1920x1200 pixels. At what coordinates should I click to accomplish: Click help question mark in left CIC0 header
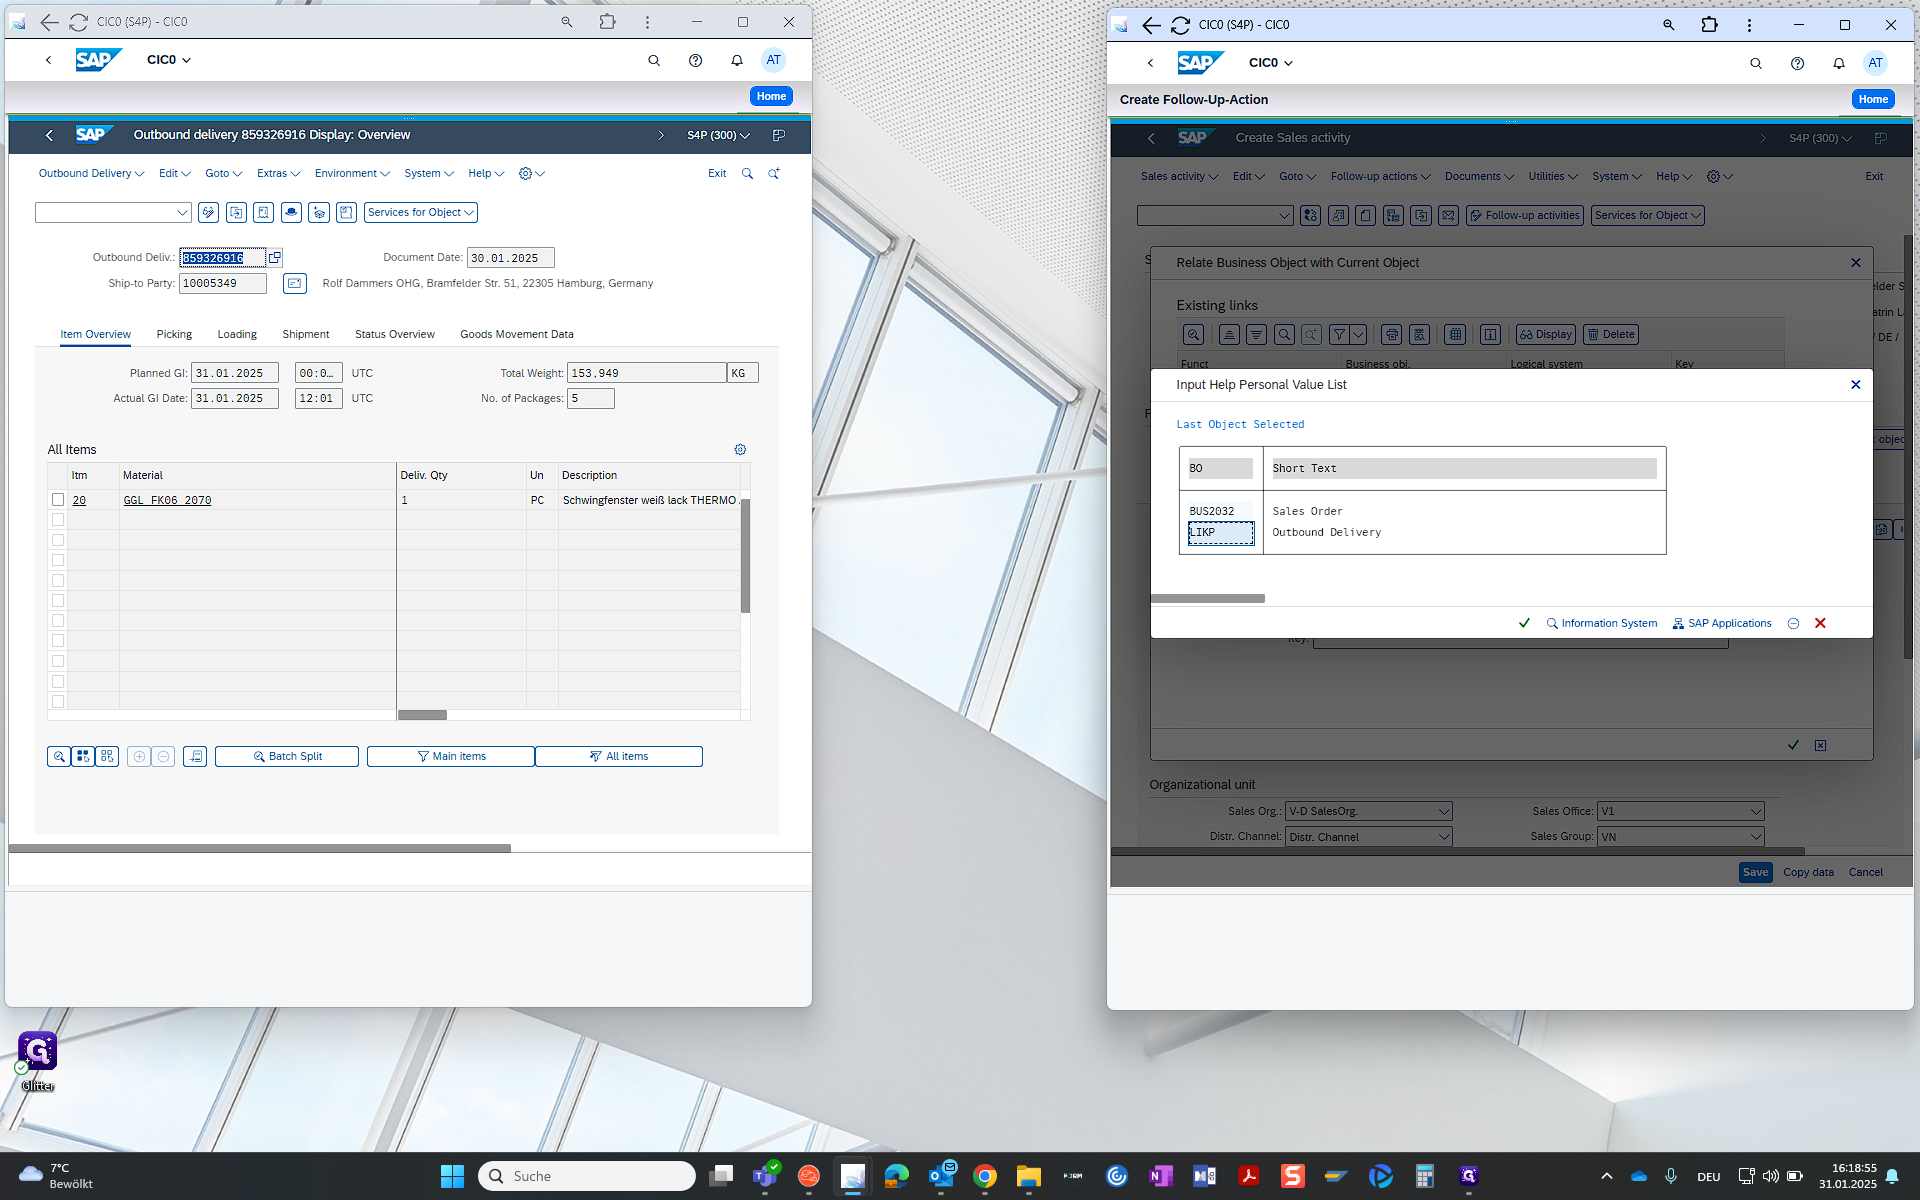point(696,60)
